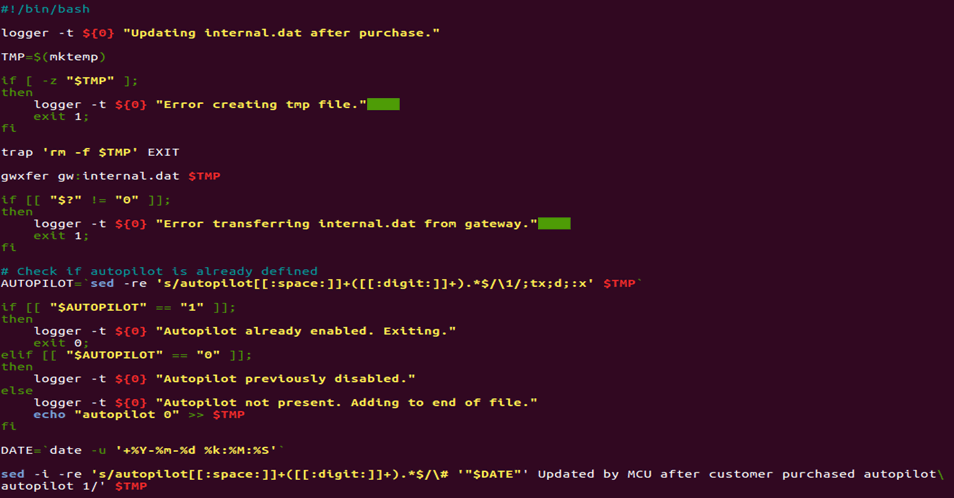This screenshot has height=498, width=954.
Task: Click the DATE= assignment line
Action: pyautogui.click(x=143, y=450)
